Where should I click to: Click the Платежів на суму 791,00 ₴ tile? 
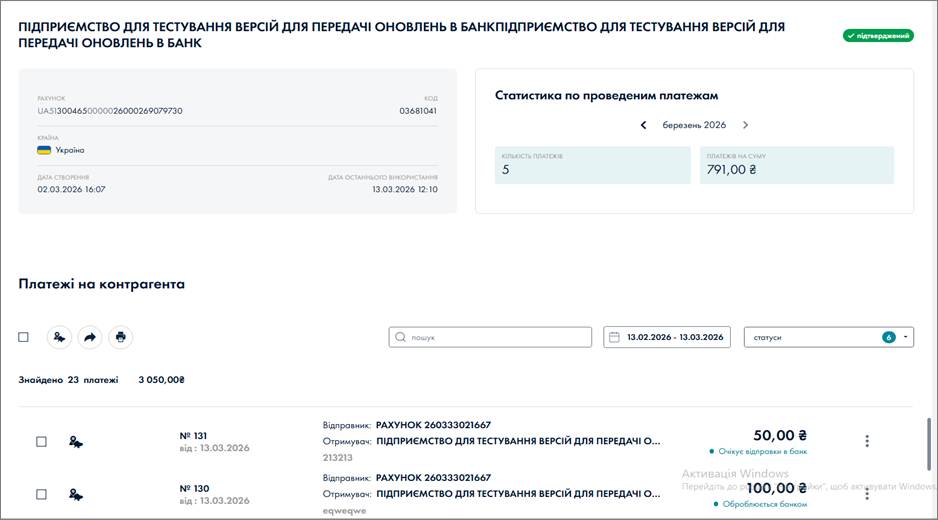(x=797, y=165)
